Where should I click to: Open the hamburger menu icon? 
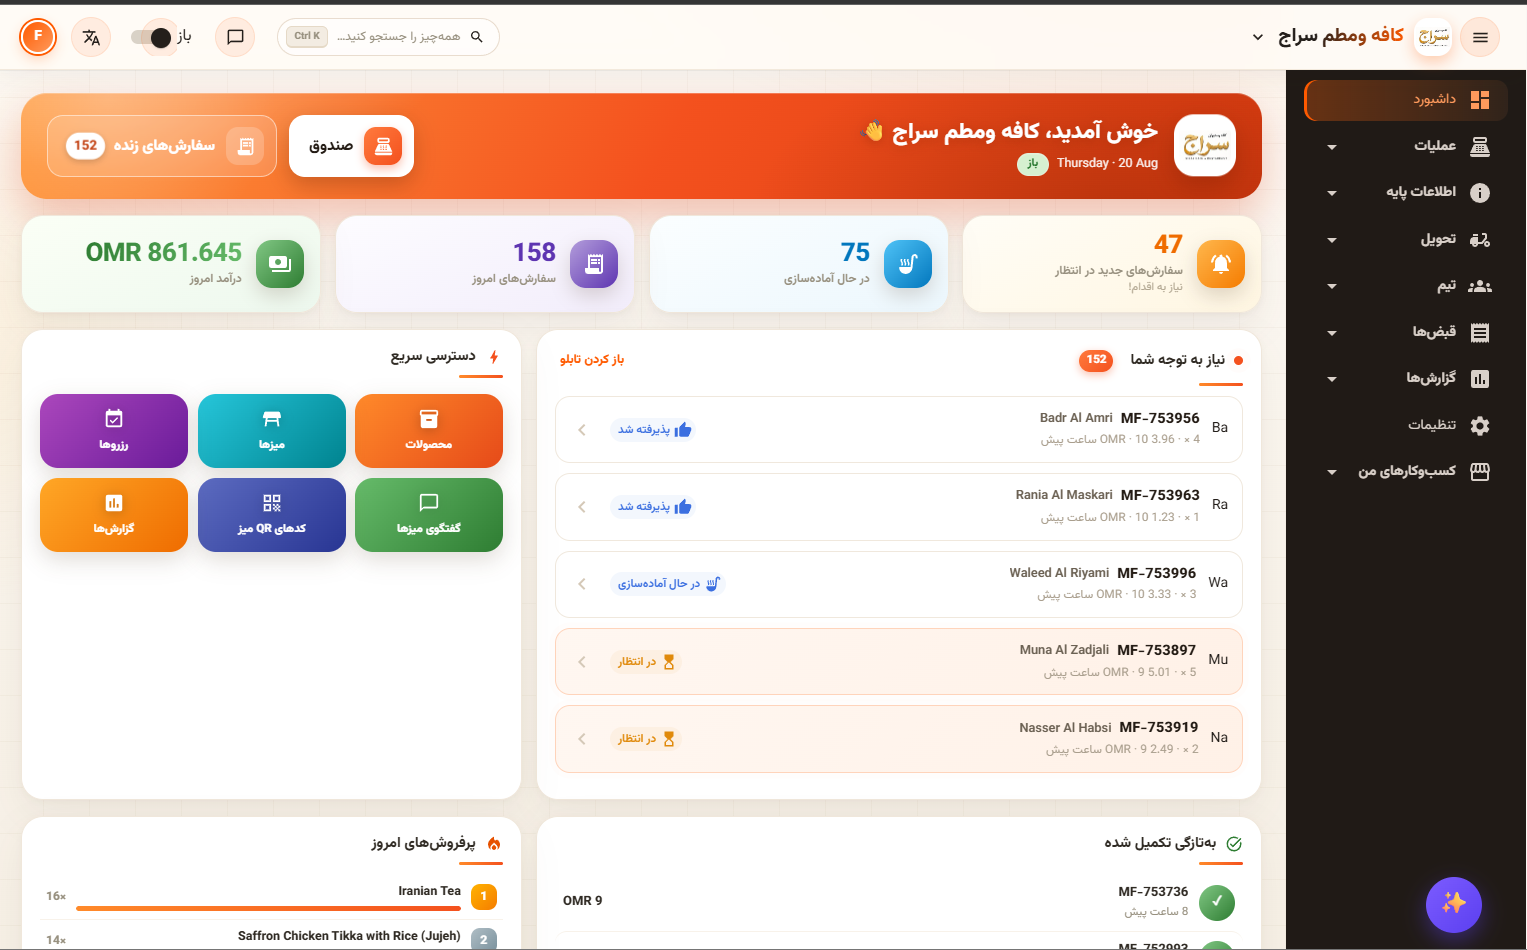pyautogui.click(x=1480, y=37)
